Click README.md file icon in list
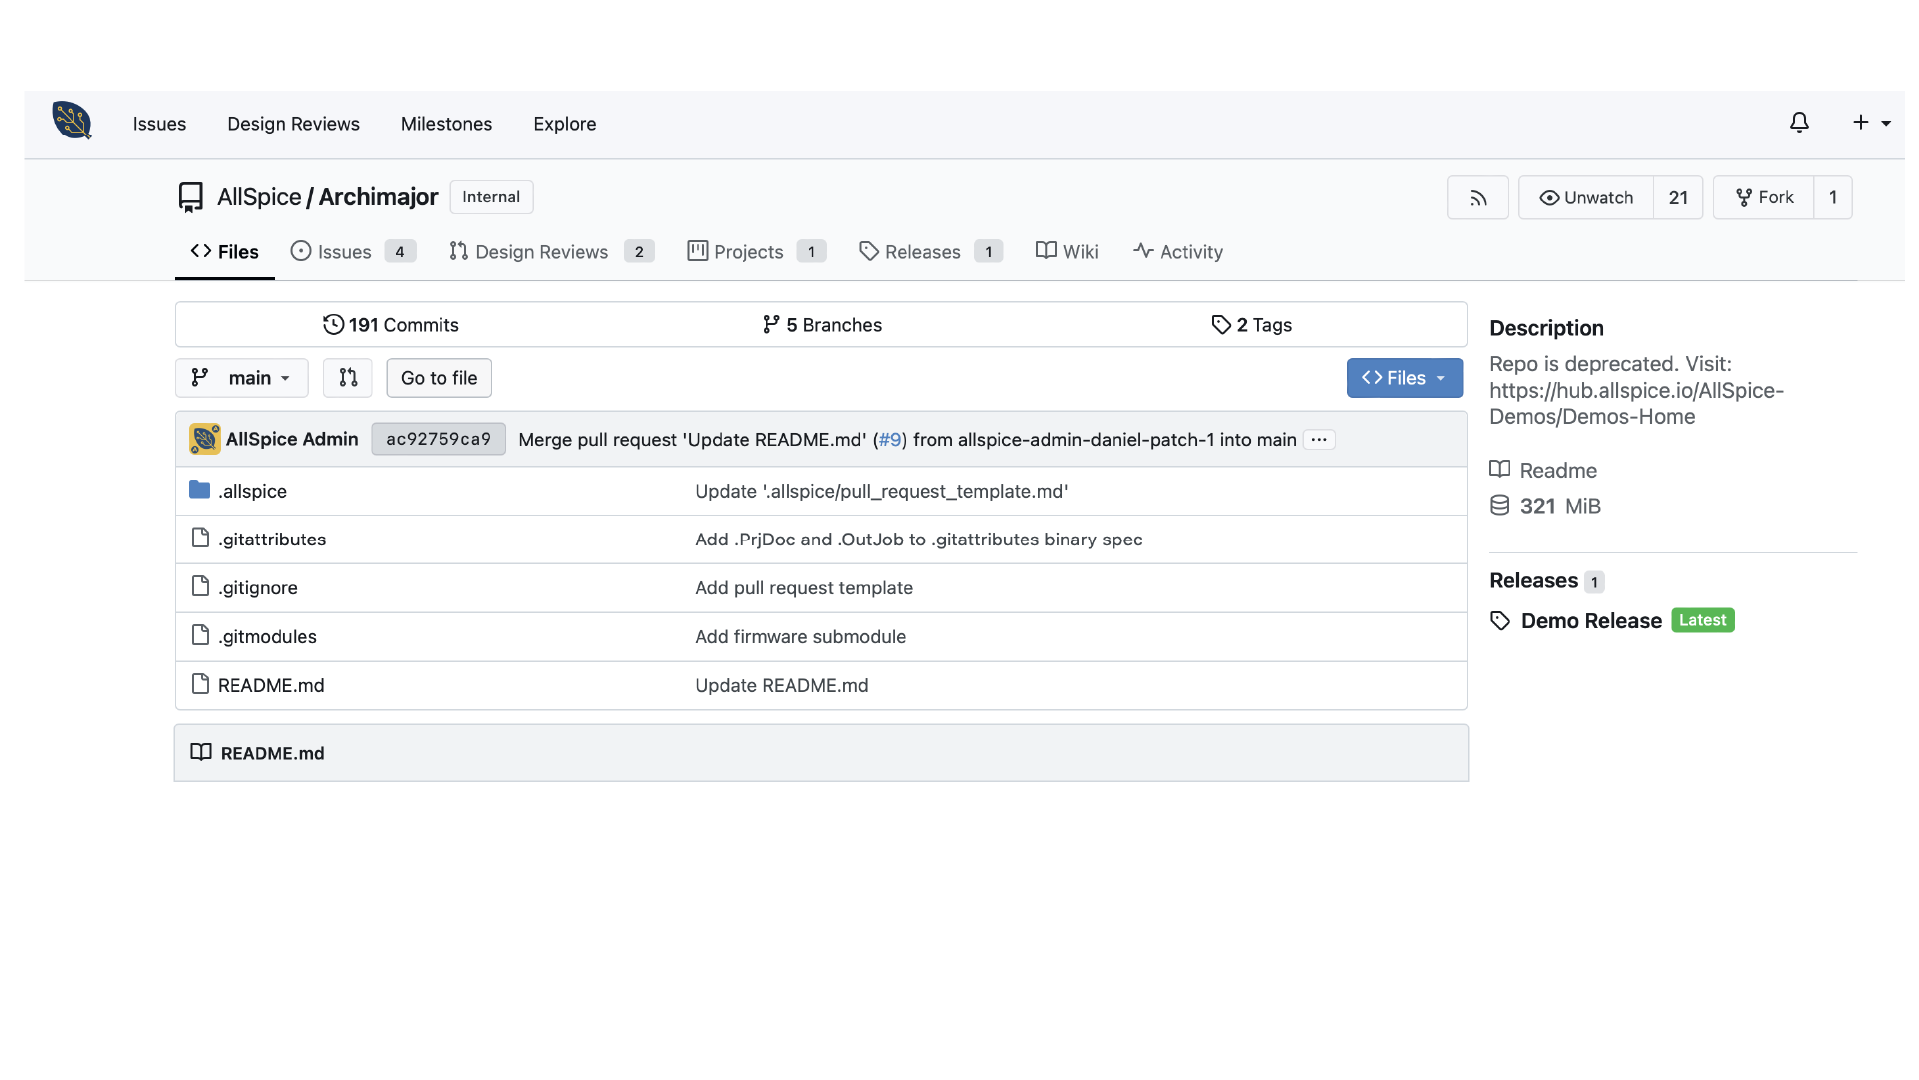 coord(200,684)
